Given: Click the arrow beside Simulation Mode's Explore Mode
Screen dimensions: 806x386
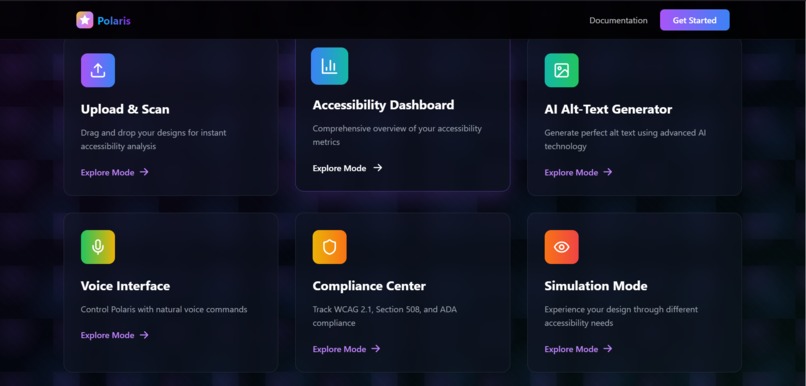Looking at the screenshot, I should click(608, 349).
